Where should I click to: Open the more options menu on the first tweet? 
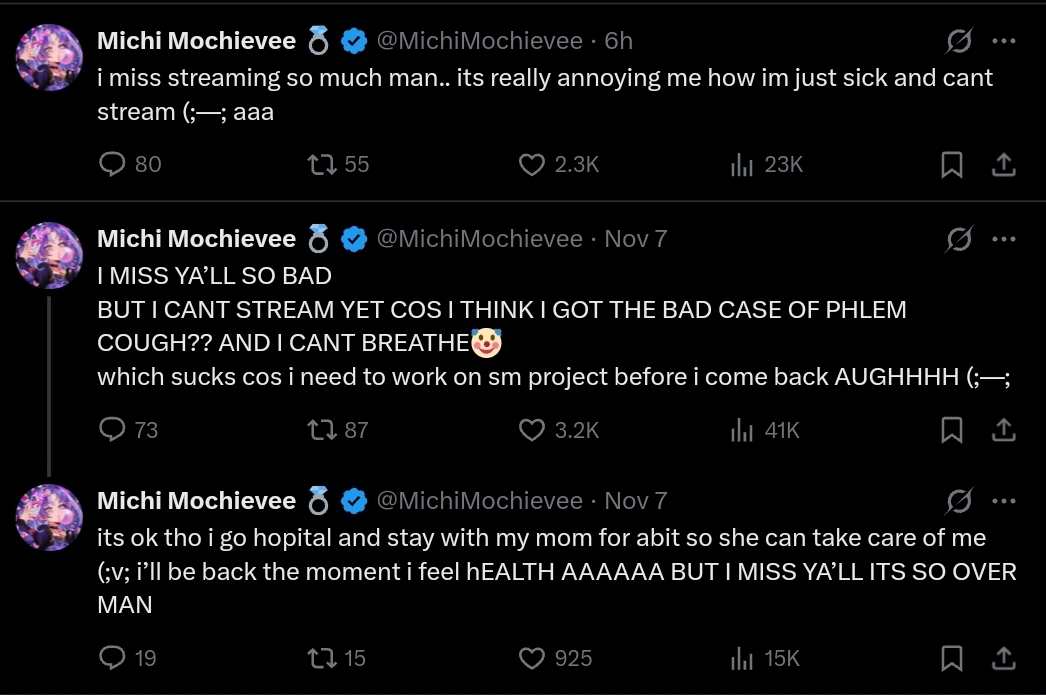pyautogui.click(x=1003, y=41)
